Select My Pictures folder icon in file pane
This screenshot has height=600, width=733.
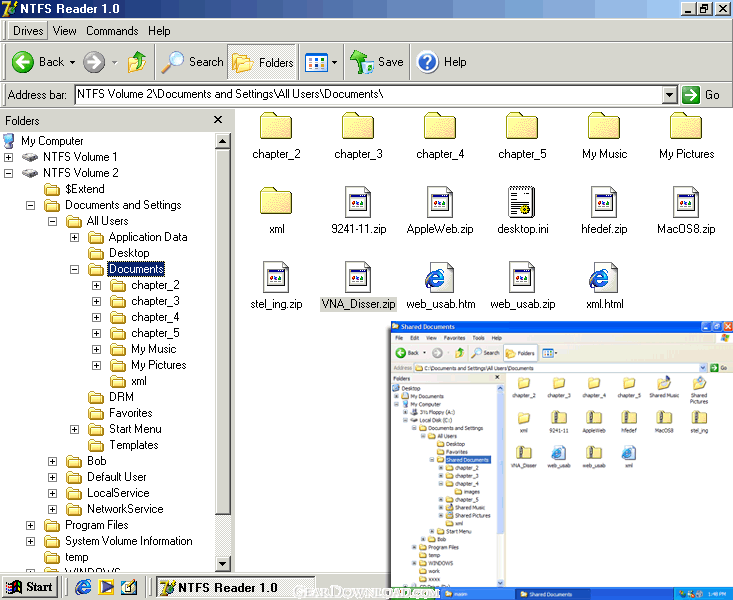(686, 126)
